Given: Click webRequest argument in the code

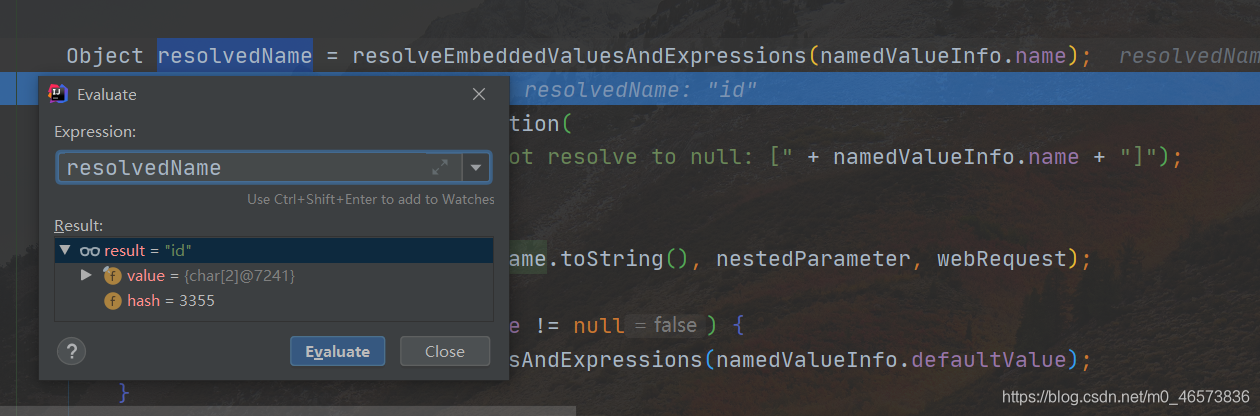Looking at the screenshot, I should click(x=1002, y=259).
